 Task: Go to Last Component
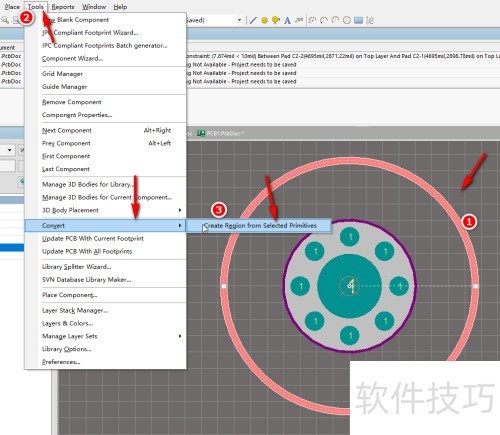[105, 169]
